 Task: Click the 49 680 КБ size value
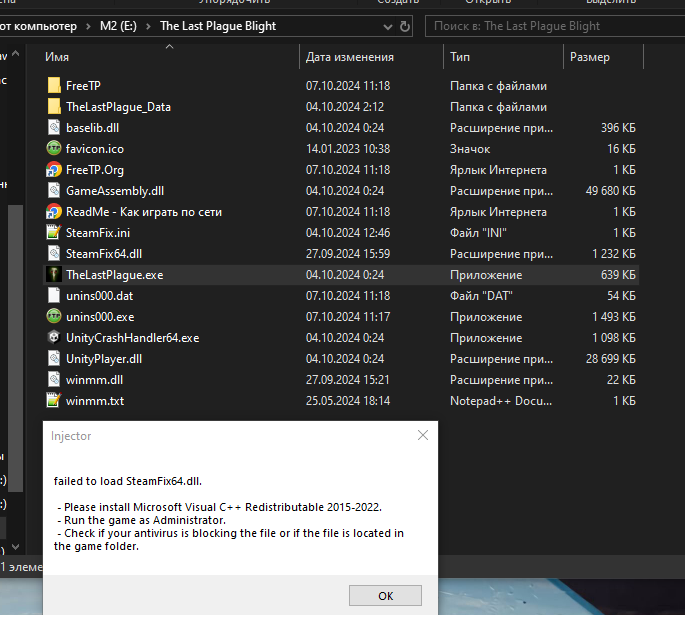(611, 191)
